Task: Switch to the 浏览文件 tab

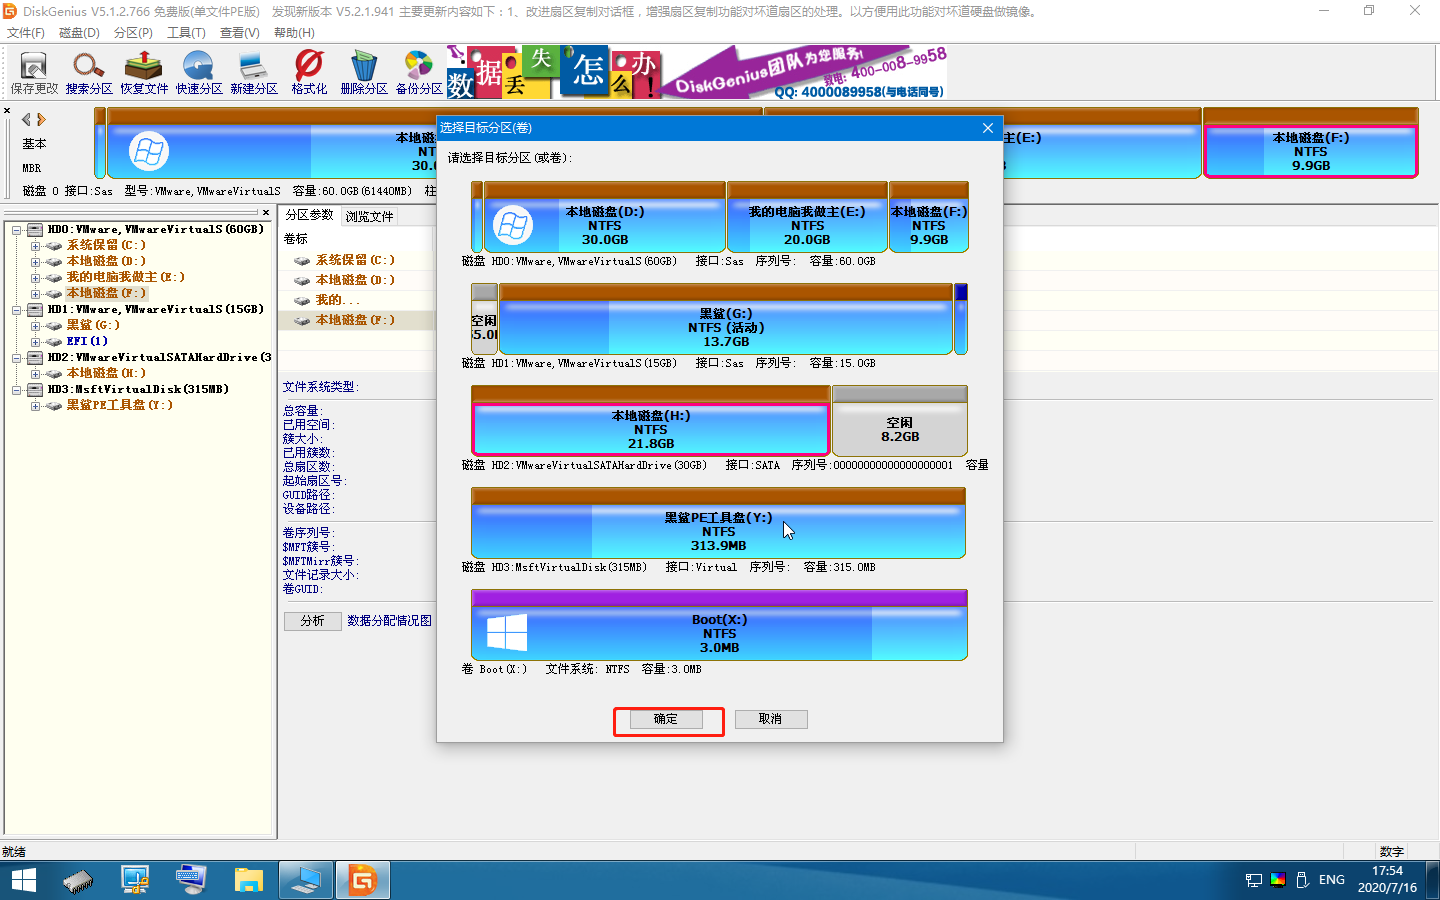Action: point(369,216)
